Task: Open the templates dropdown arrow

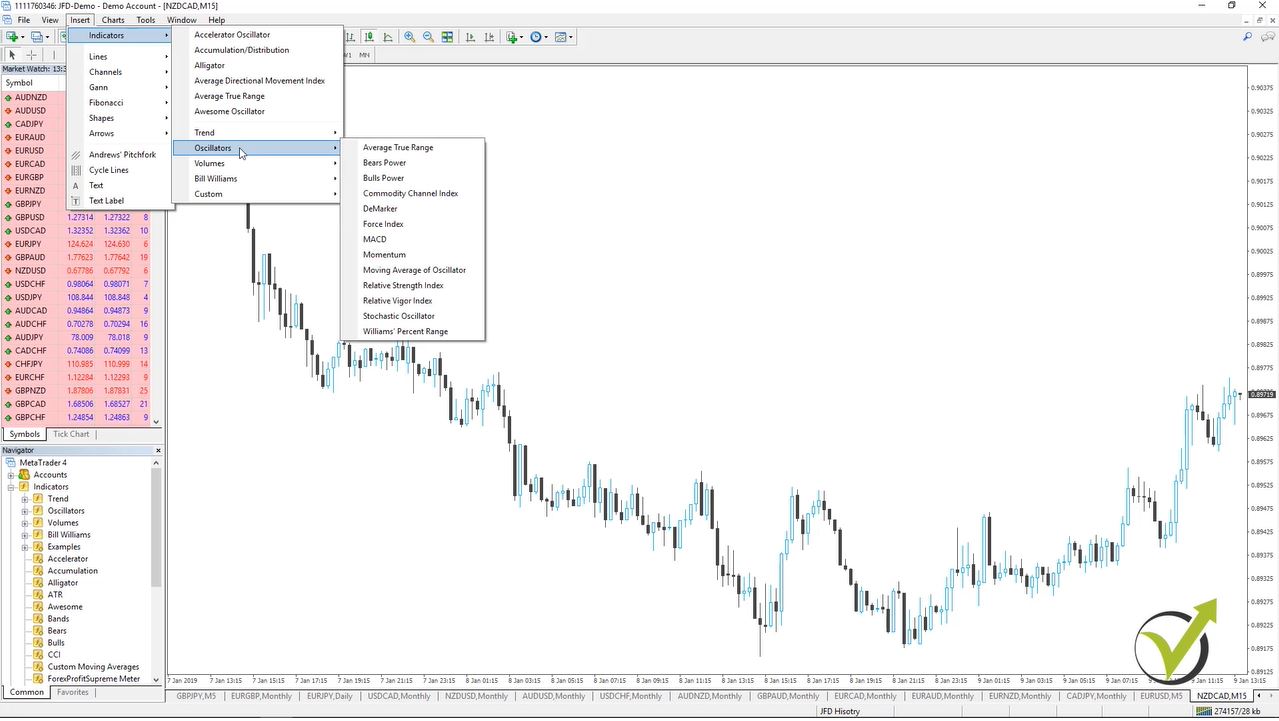Action: point(571,37)
